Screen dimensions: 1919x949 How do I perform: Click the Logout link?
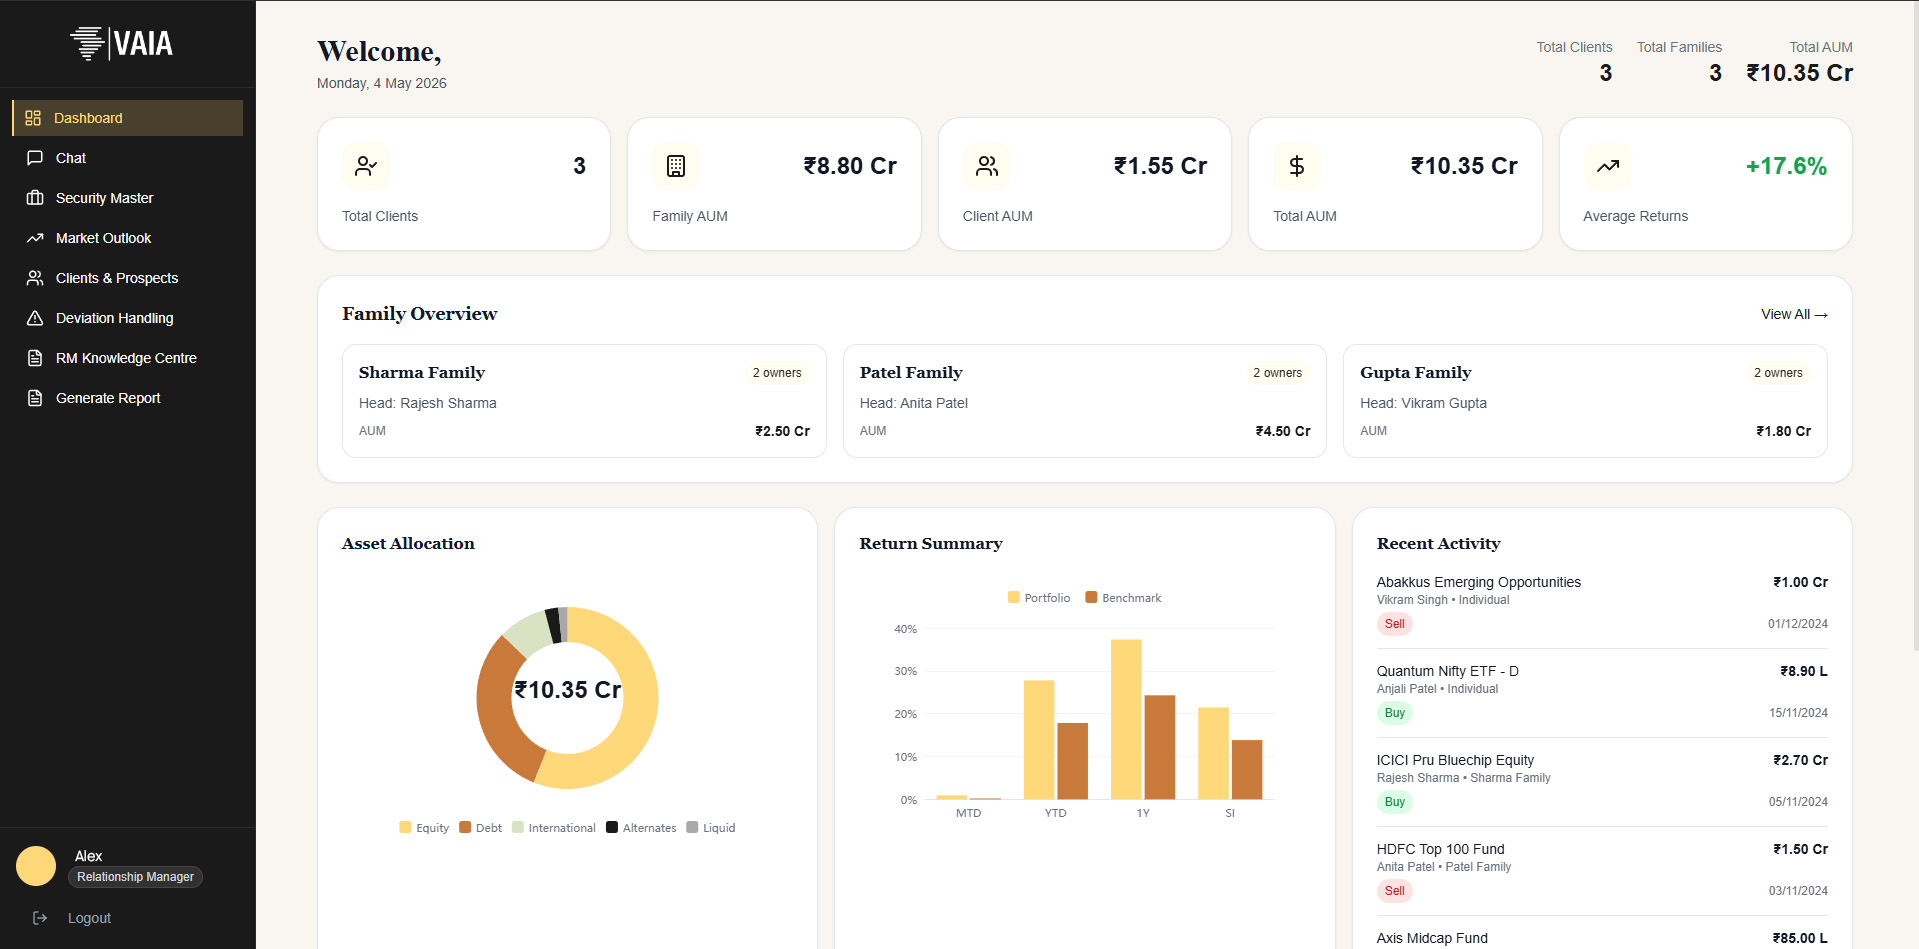coord(89,918)
